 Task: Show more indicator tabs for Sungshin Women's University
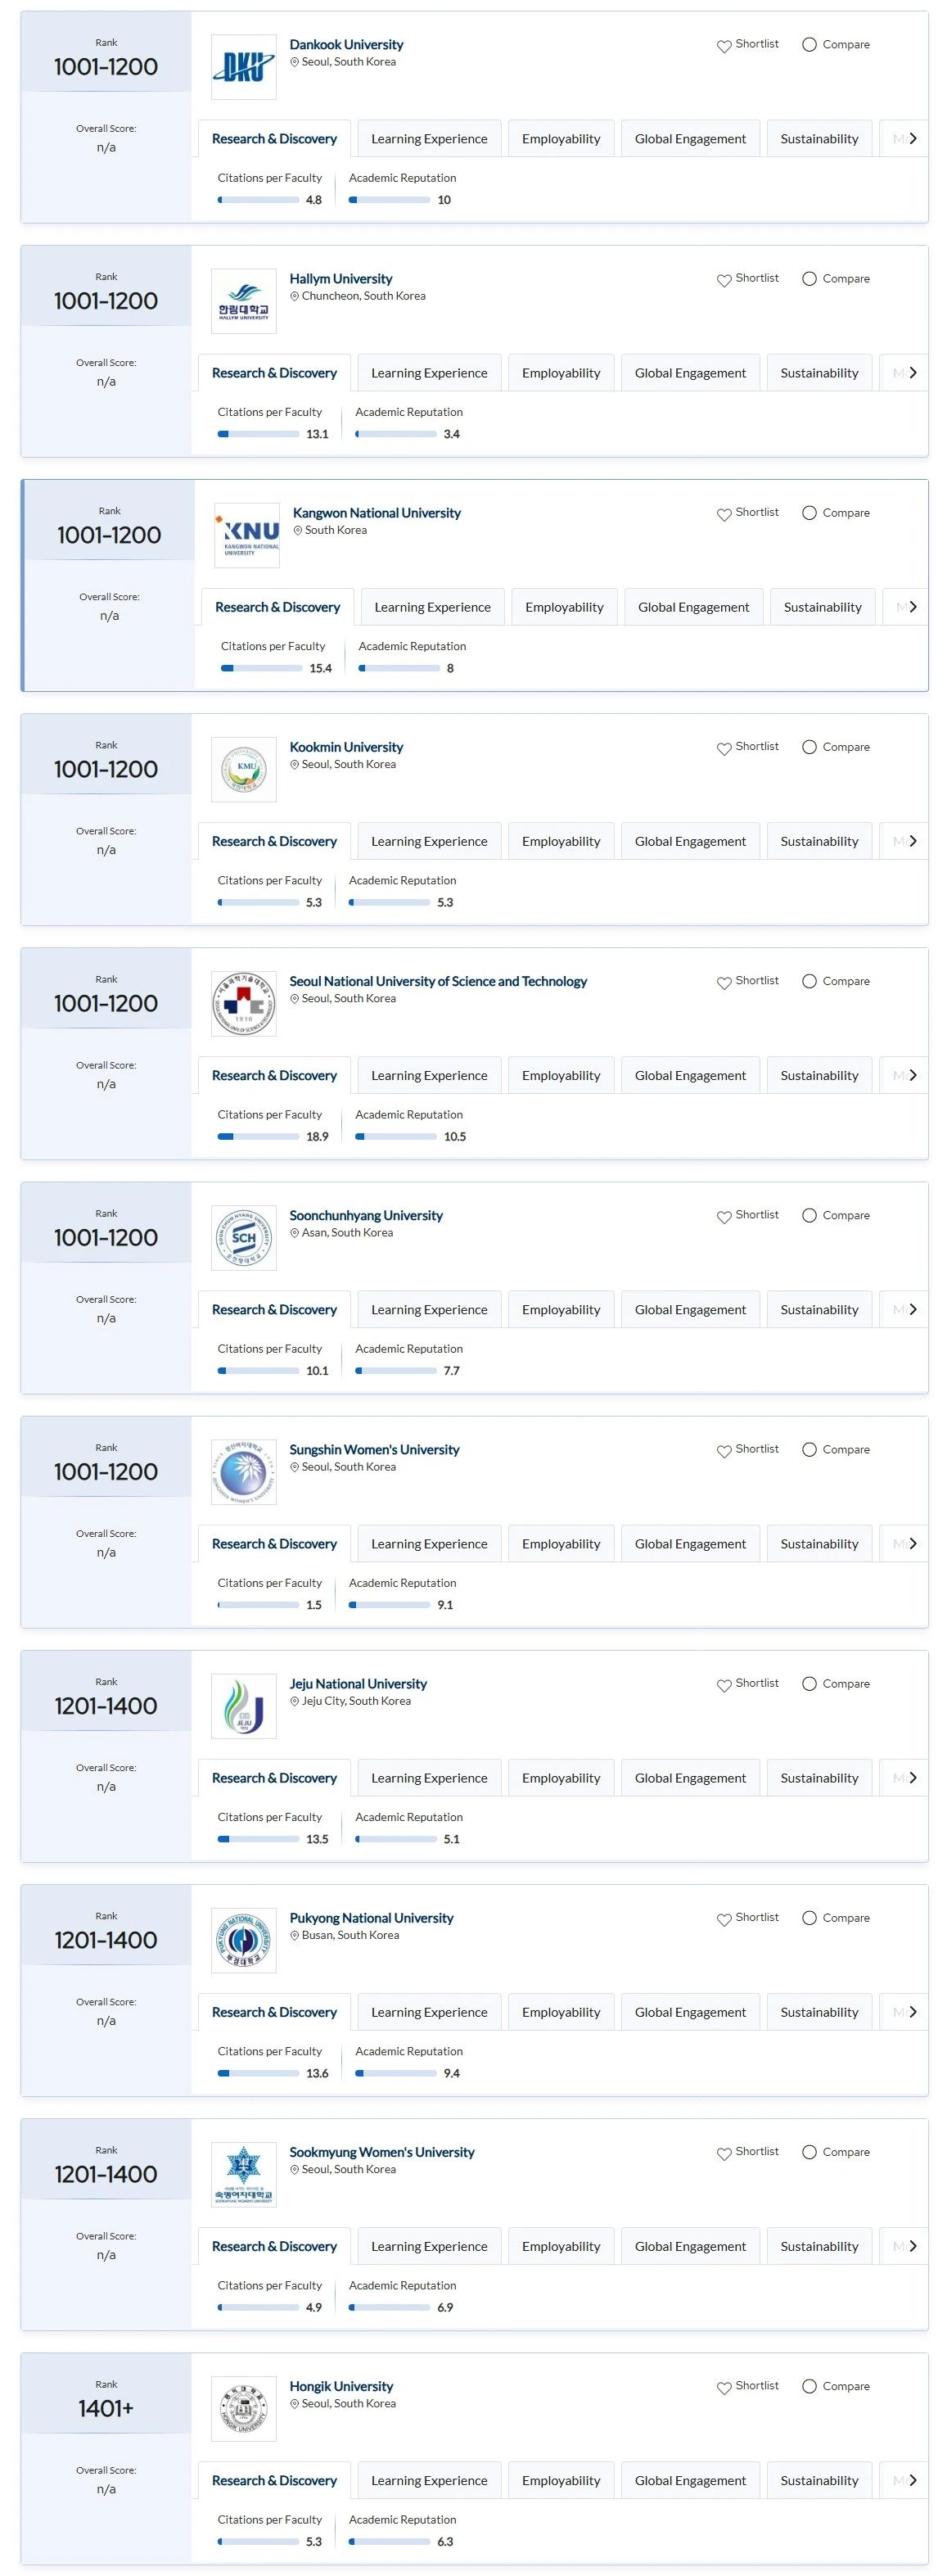912,1543
